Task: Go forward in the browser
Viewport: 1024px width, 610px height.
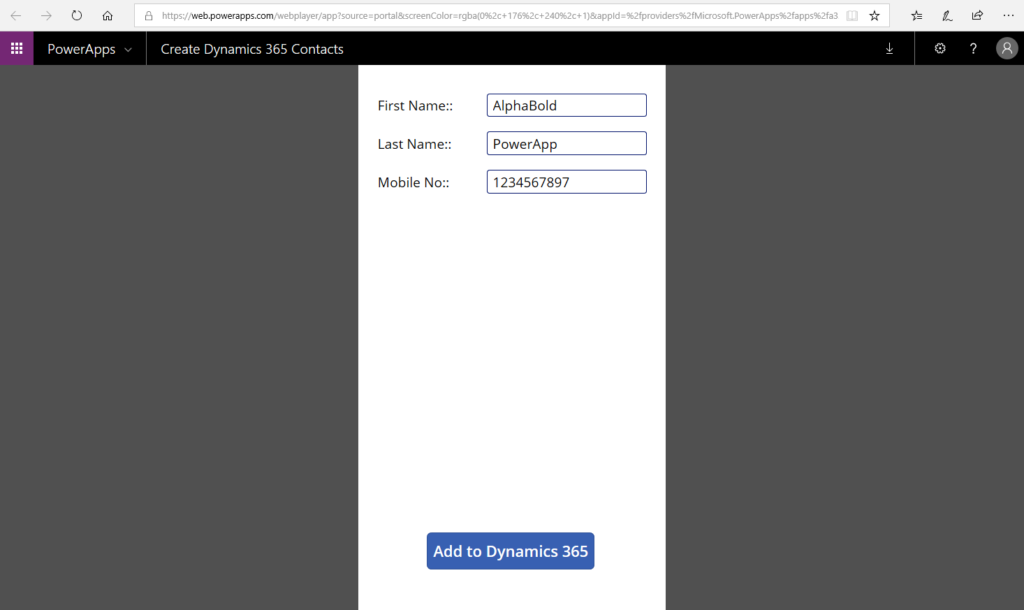Action: coord(46,16)
